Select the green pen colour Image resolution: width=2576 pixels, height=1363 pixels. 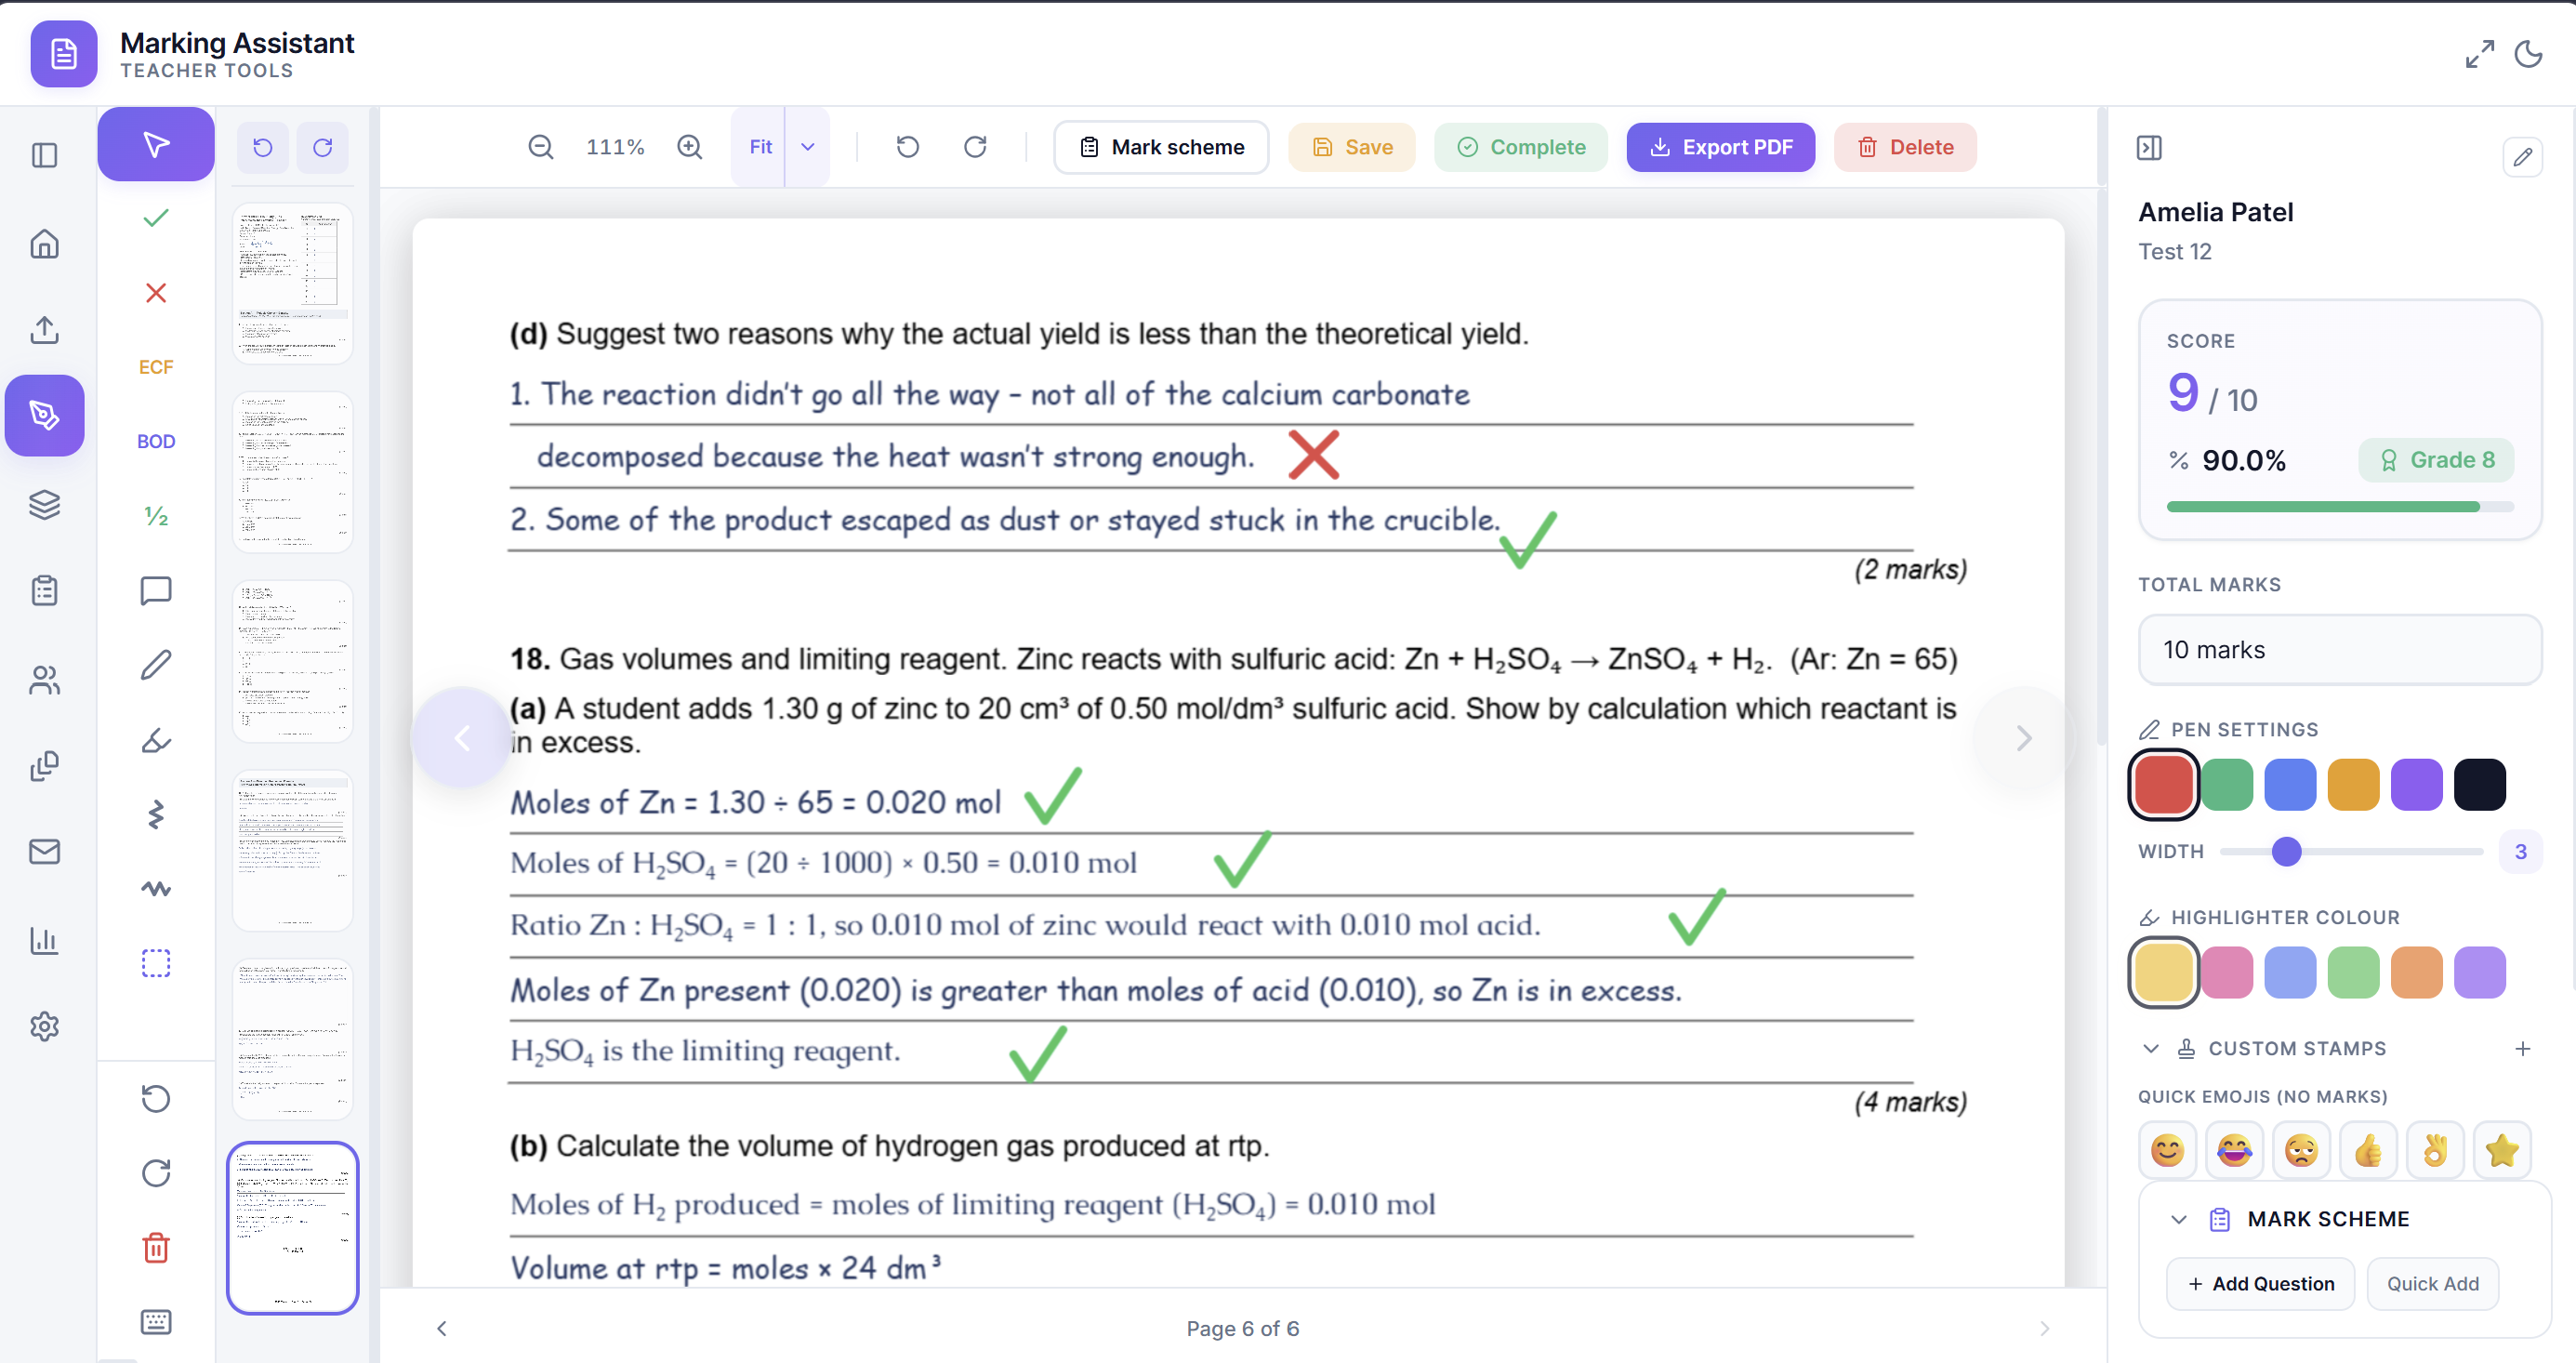click(2226, 783)
